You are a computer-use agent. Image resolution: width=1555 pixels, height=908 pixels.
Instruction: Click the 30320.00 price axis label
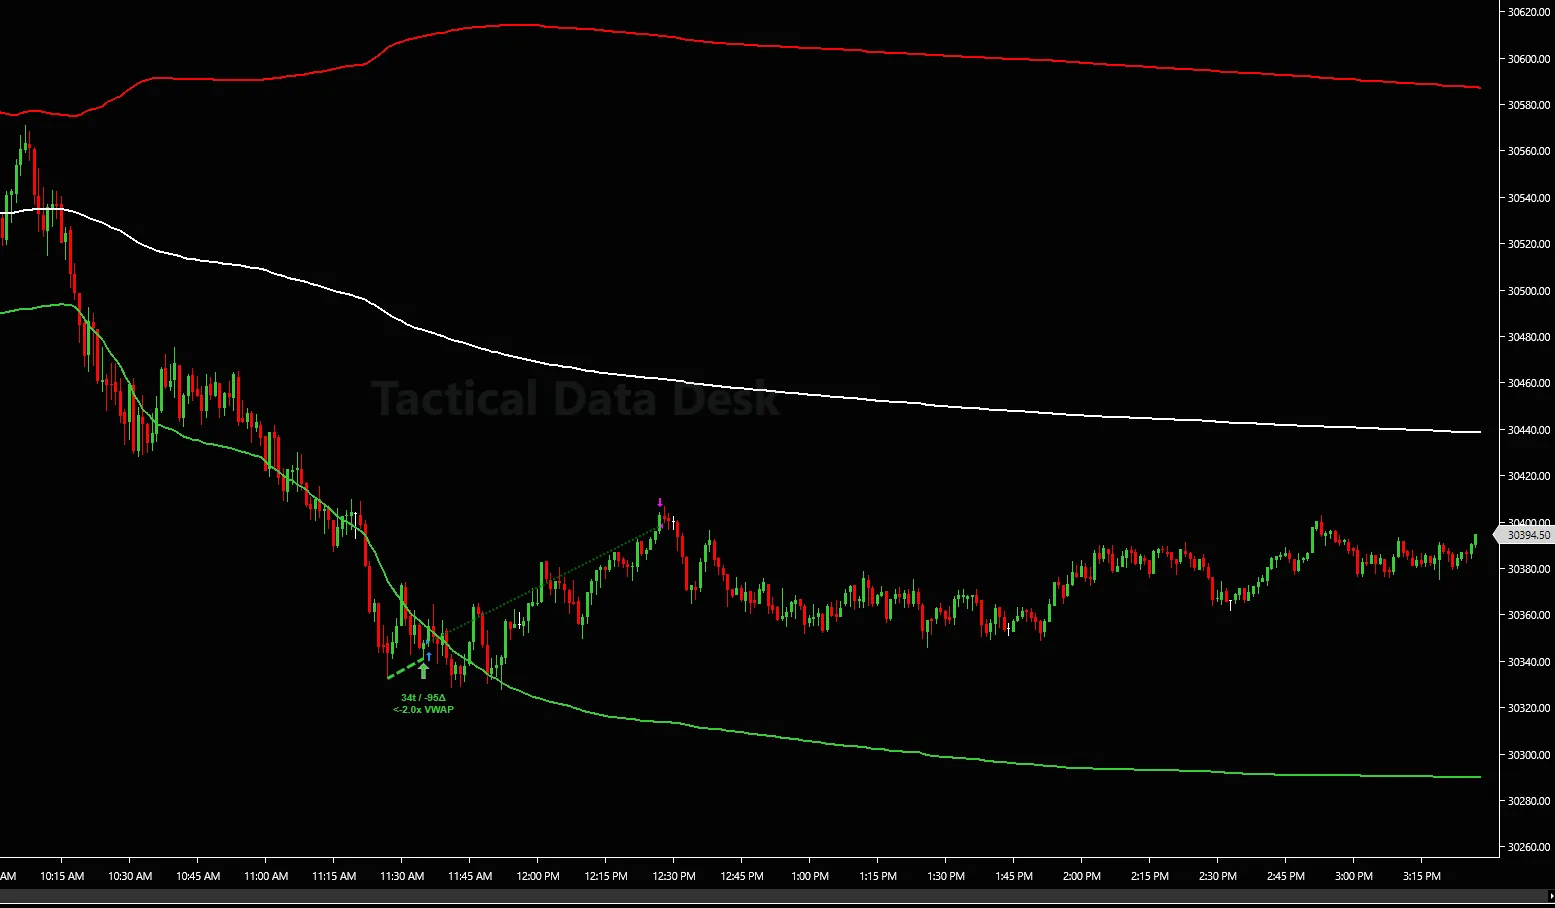(x=1529, y=708)
